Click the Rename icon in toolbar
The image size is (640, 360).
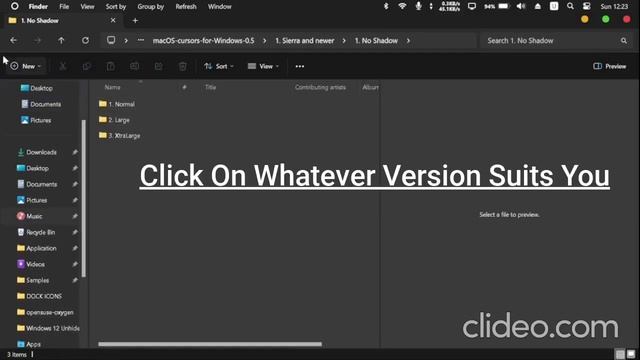pos(134,66)
